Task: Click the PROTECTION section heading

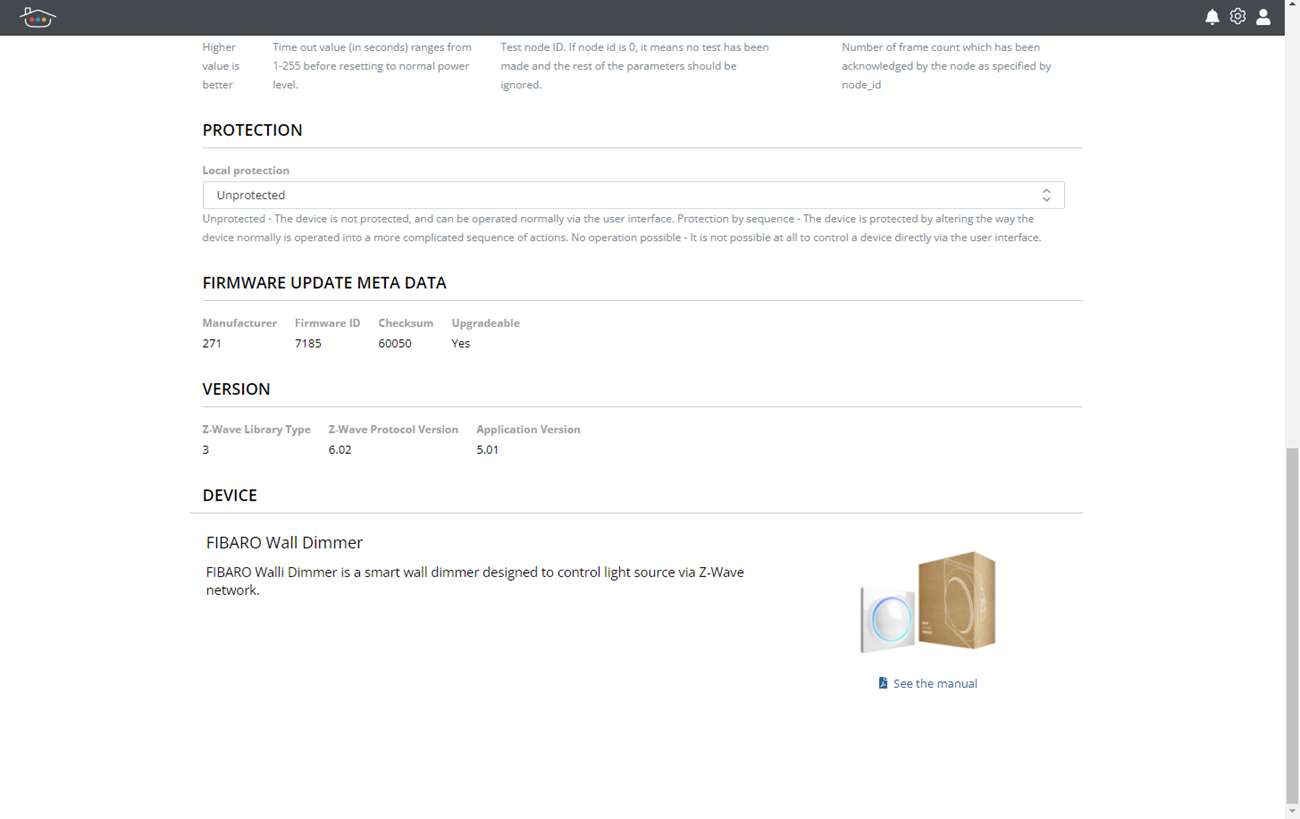Action: pyautogui.click(x=252, y=130)
